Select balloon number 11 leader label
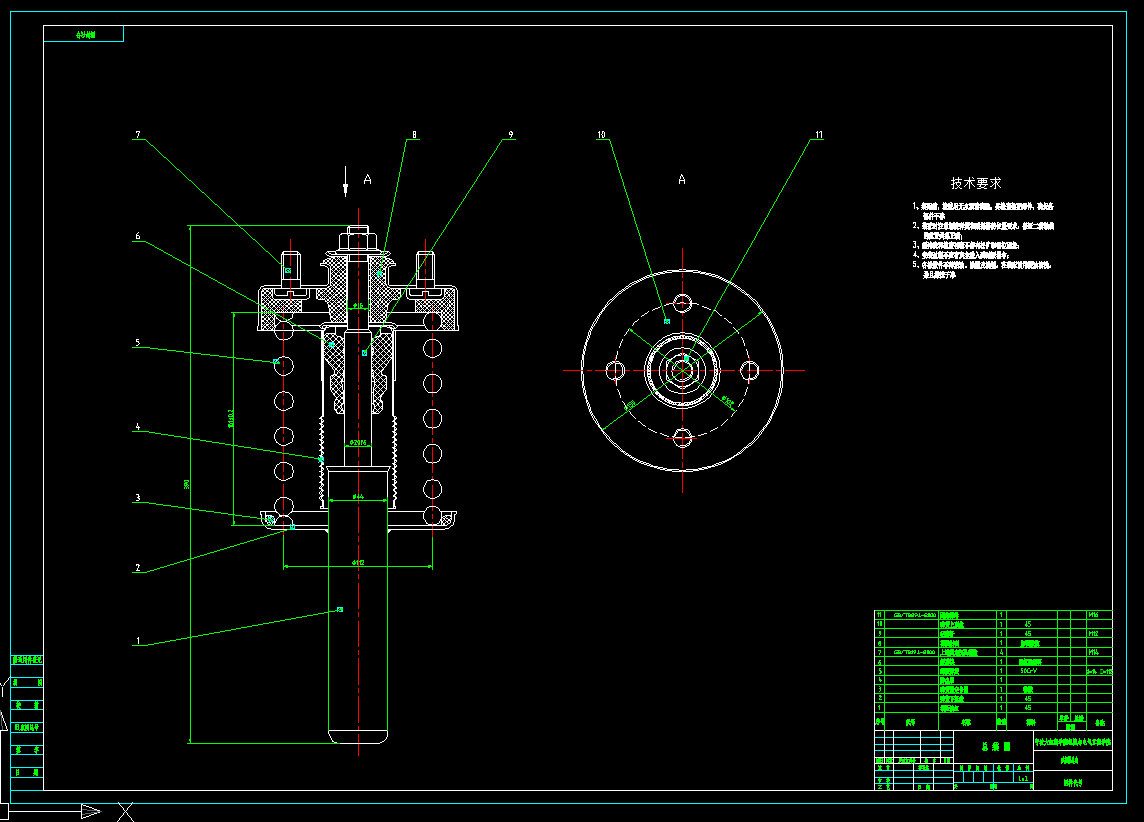The image size is (1144, 822). tap(819, 135)
